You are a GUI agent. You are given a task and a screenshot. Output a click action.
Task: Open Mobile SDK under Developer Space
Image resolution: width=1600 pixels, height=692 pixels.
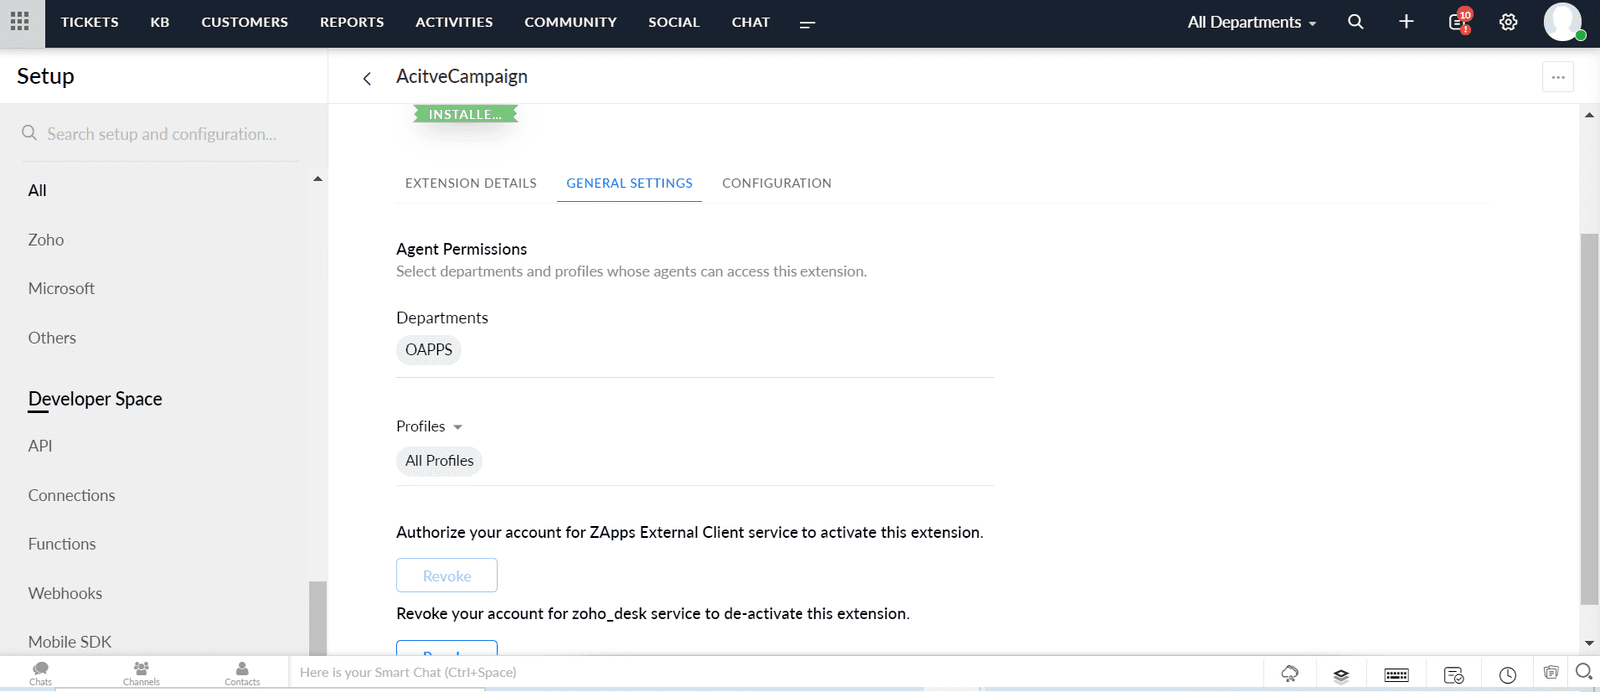(70, 642)
